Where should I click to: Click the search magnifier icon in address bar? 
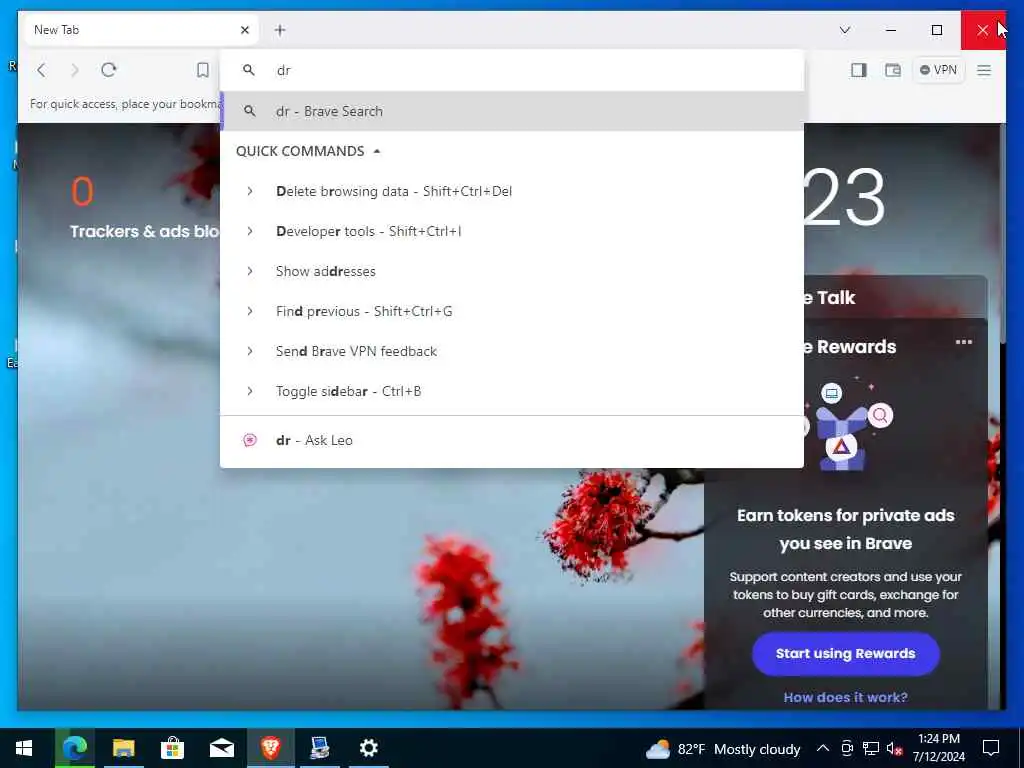tap(248, 70)
